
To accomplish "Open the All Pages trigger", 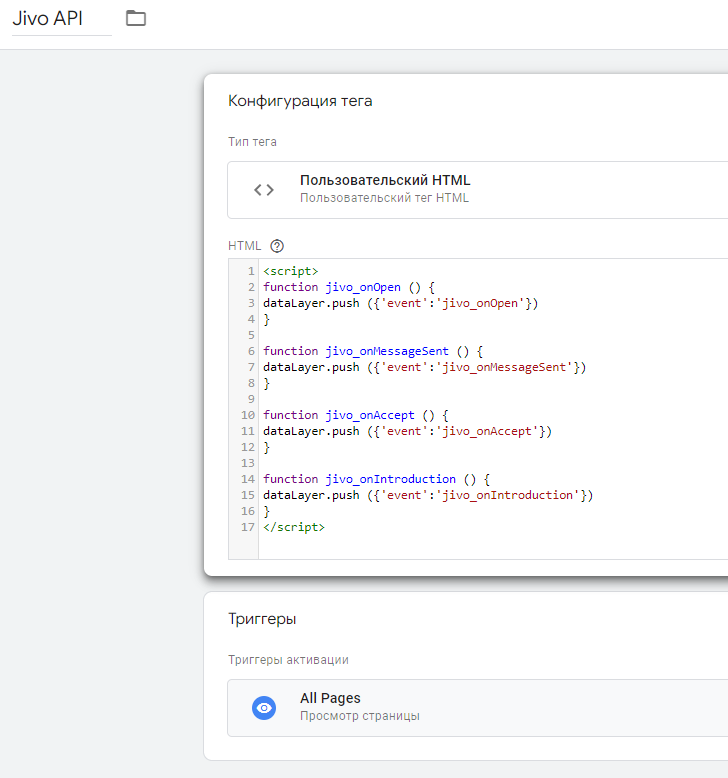I will coord(330,699).
